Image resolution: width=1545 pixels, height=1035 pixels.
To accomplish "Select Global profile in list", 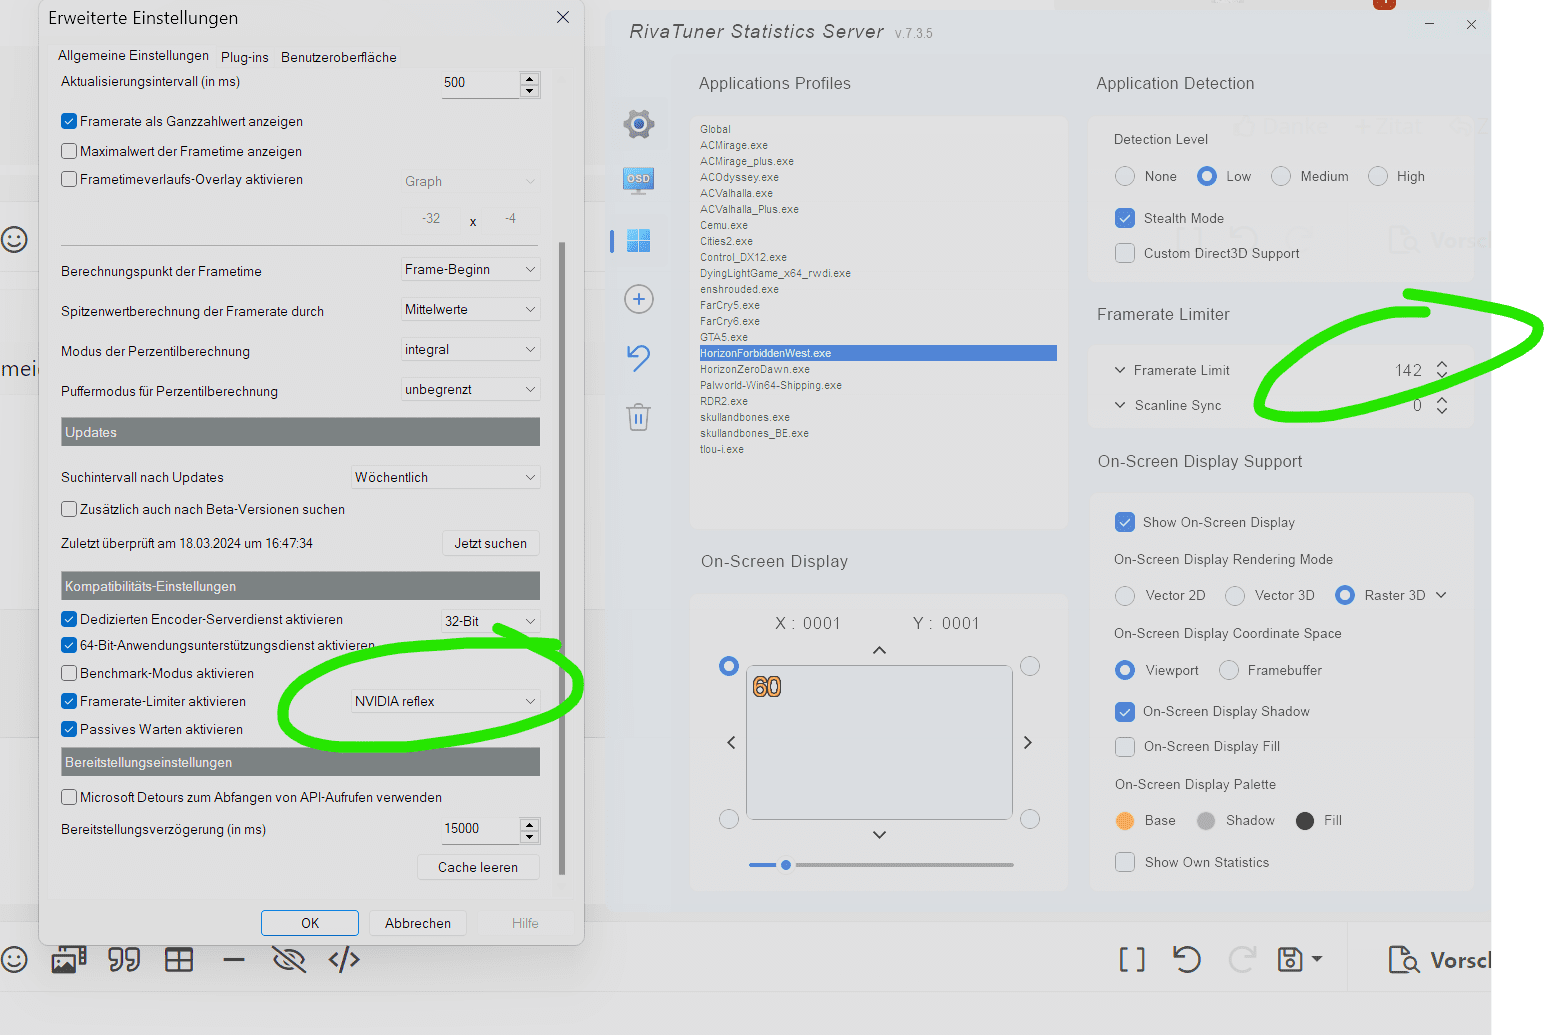I will 716,129.
